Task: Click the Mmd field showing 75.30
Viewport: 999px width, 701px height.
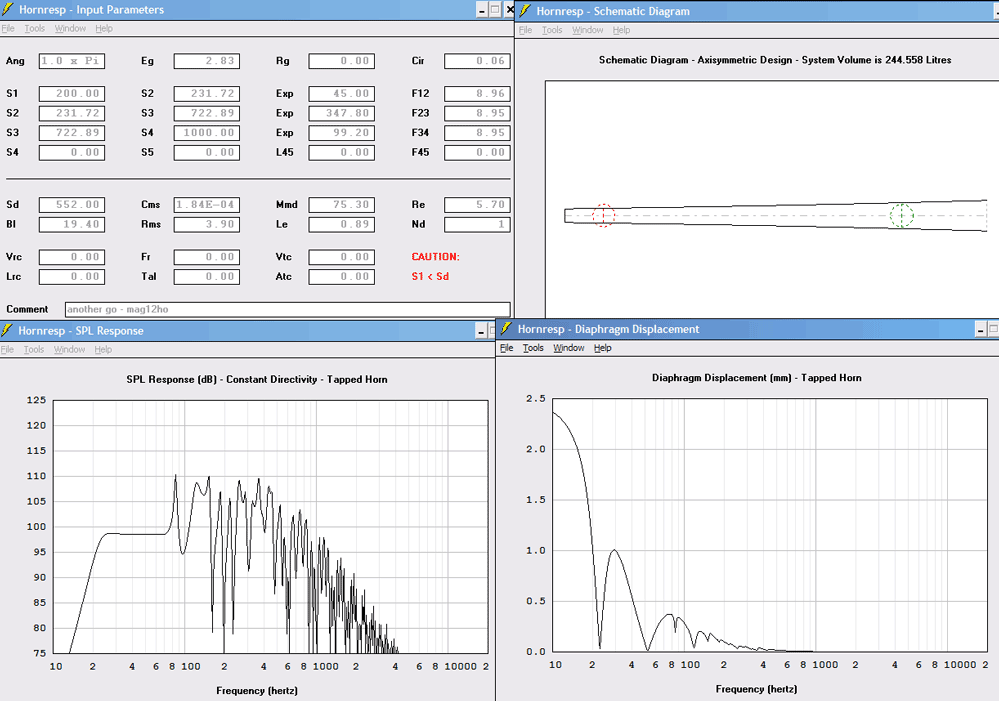Action: pyautogui.click(x=342, y=205)
